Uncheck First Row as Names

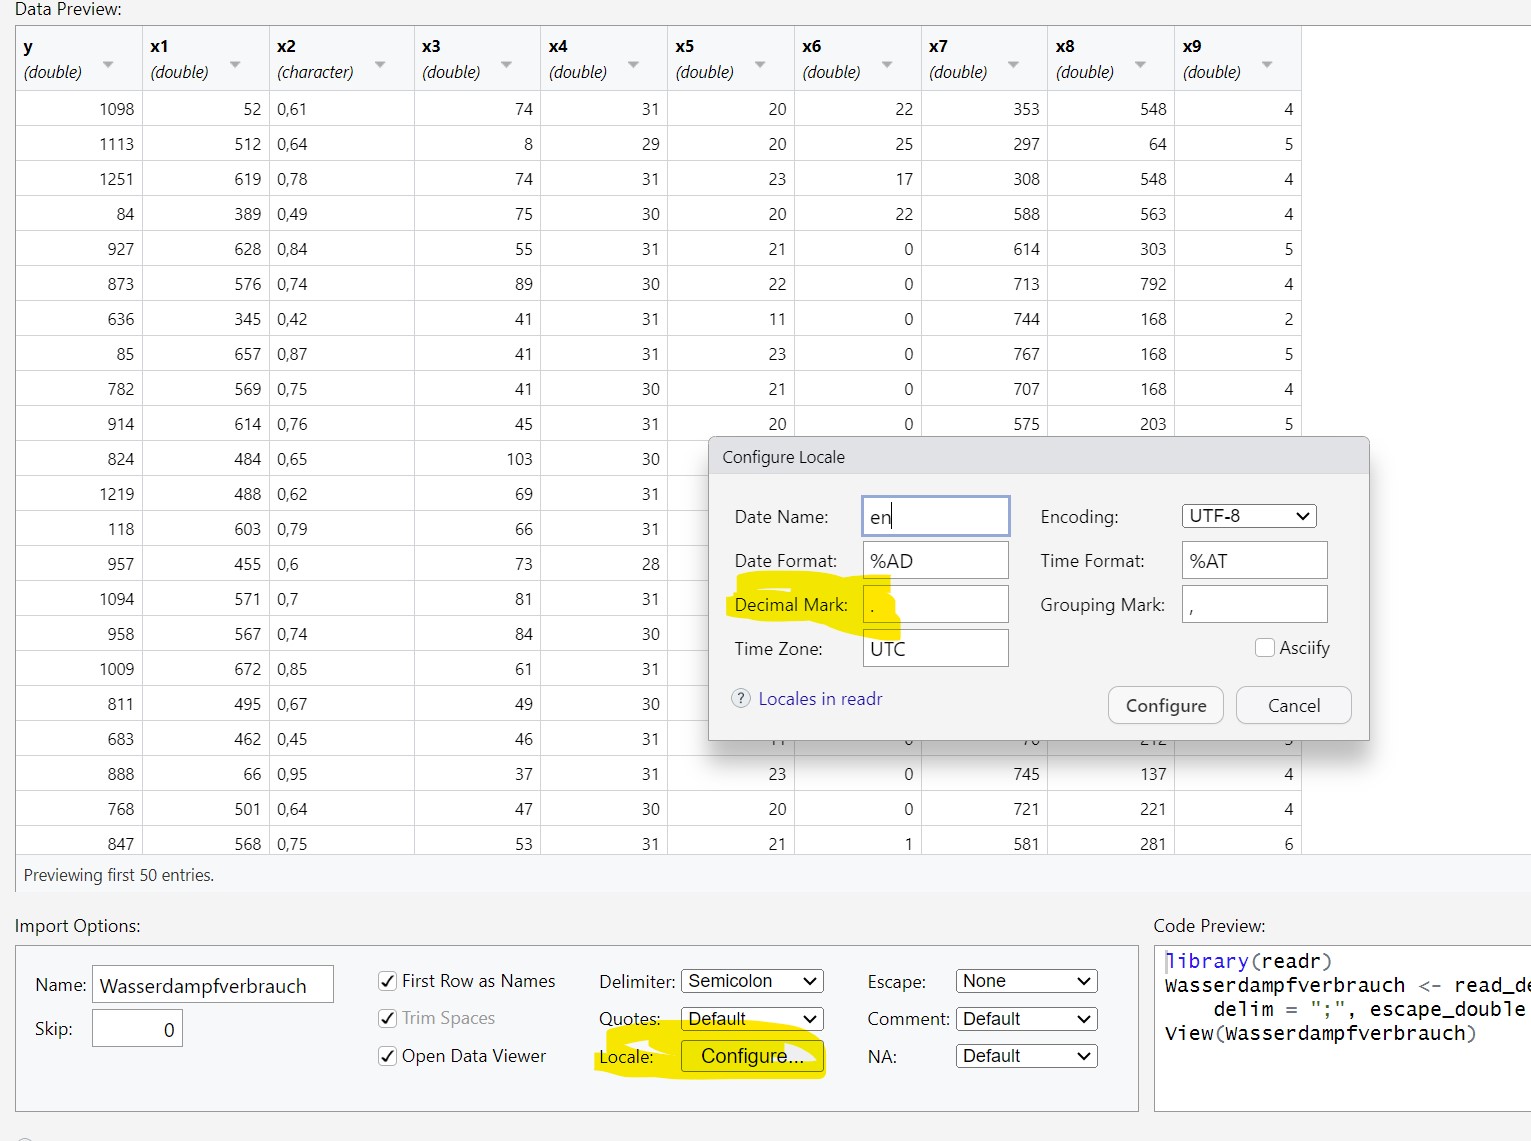click(x=388, y=981)
